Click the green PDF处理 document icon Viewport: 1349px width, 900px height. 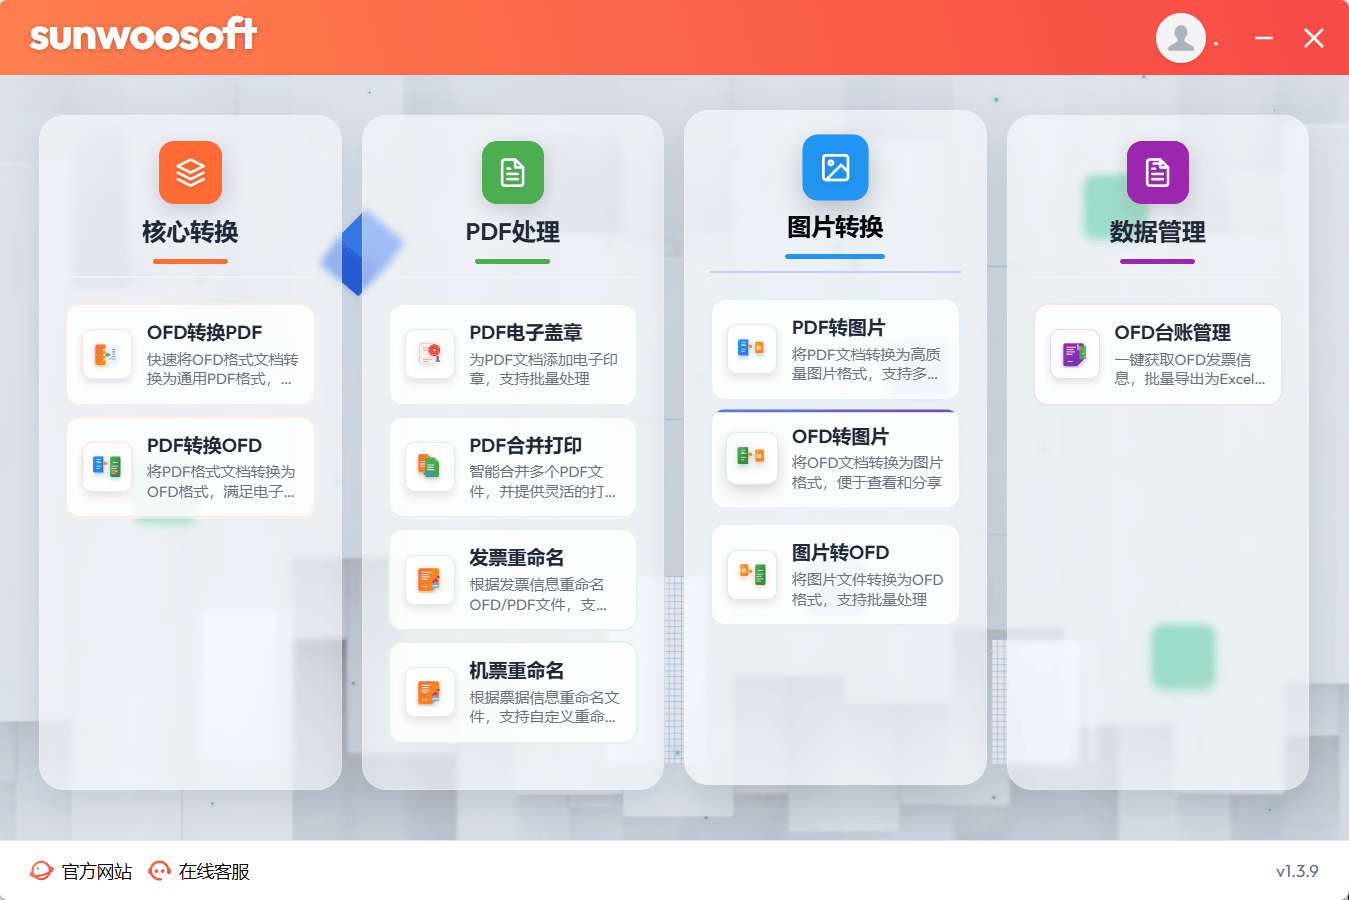(512, 172)
